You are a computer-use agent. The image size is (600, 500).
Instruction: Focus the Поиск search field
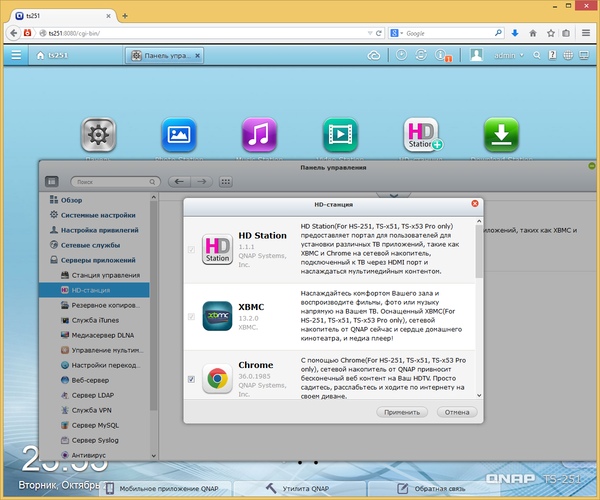[115, 182]
